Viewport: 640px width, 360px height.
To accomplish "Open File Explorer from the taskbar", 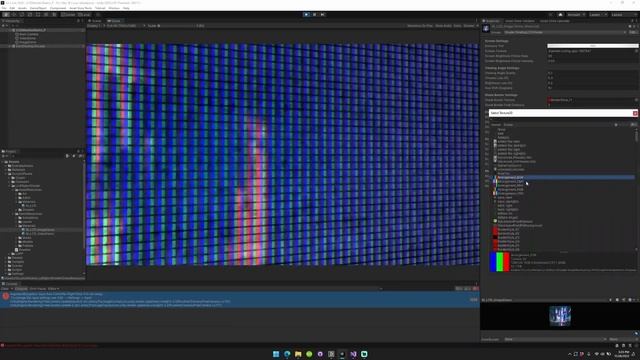I will point(298,354).
